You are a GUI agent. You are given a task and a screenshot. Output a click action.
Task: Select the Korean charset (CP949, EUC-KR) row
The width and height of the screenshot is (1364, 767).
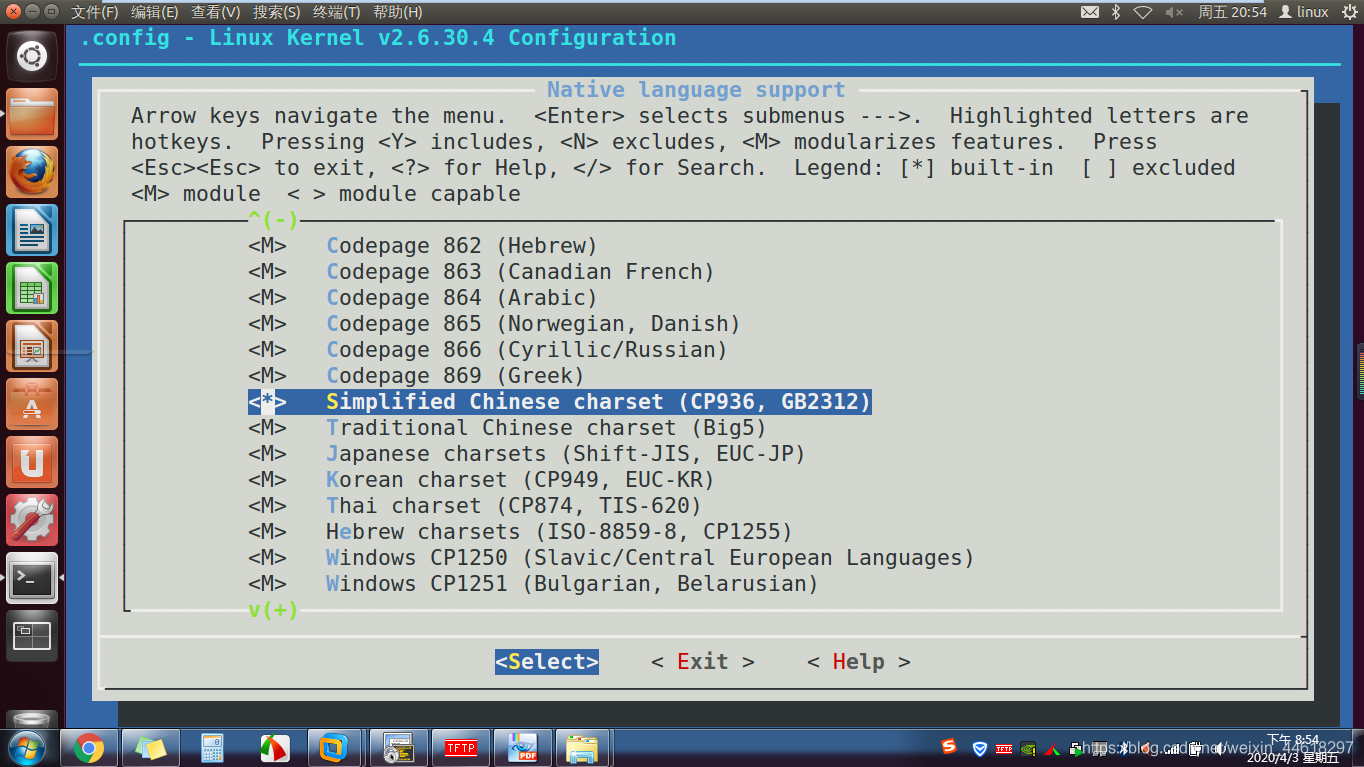(481, 480)
